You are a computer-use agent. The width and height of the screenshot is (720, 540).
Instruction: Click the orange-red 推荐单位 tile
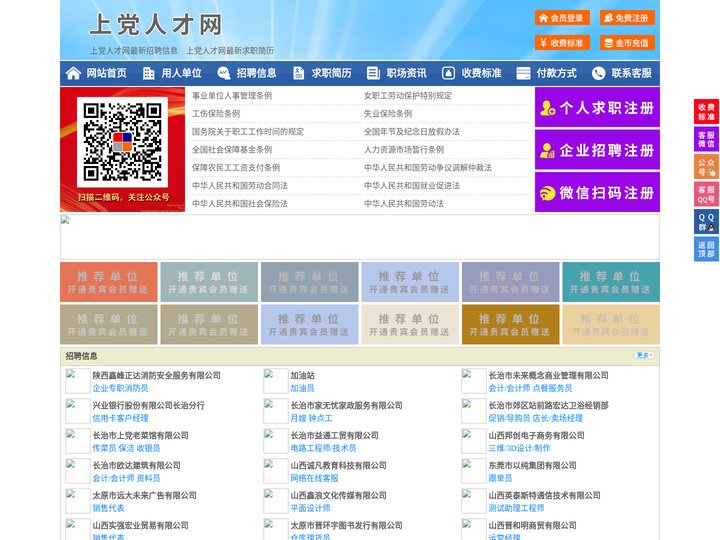(108, 282)
